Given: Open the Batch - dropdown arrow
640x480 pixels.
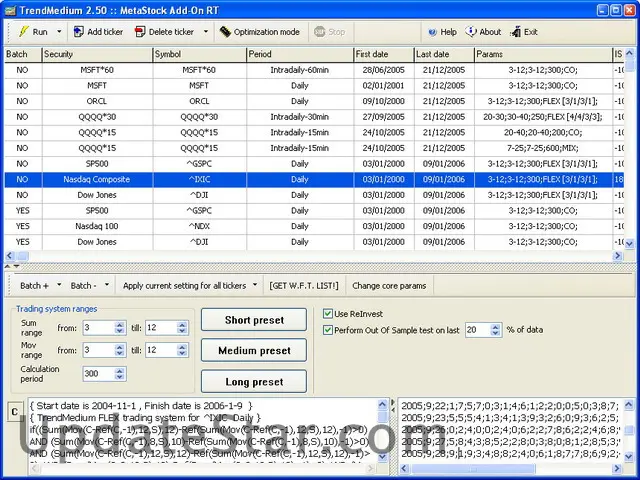Looking at the screenshot, I should (107, 284).
